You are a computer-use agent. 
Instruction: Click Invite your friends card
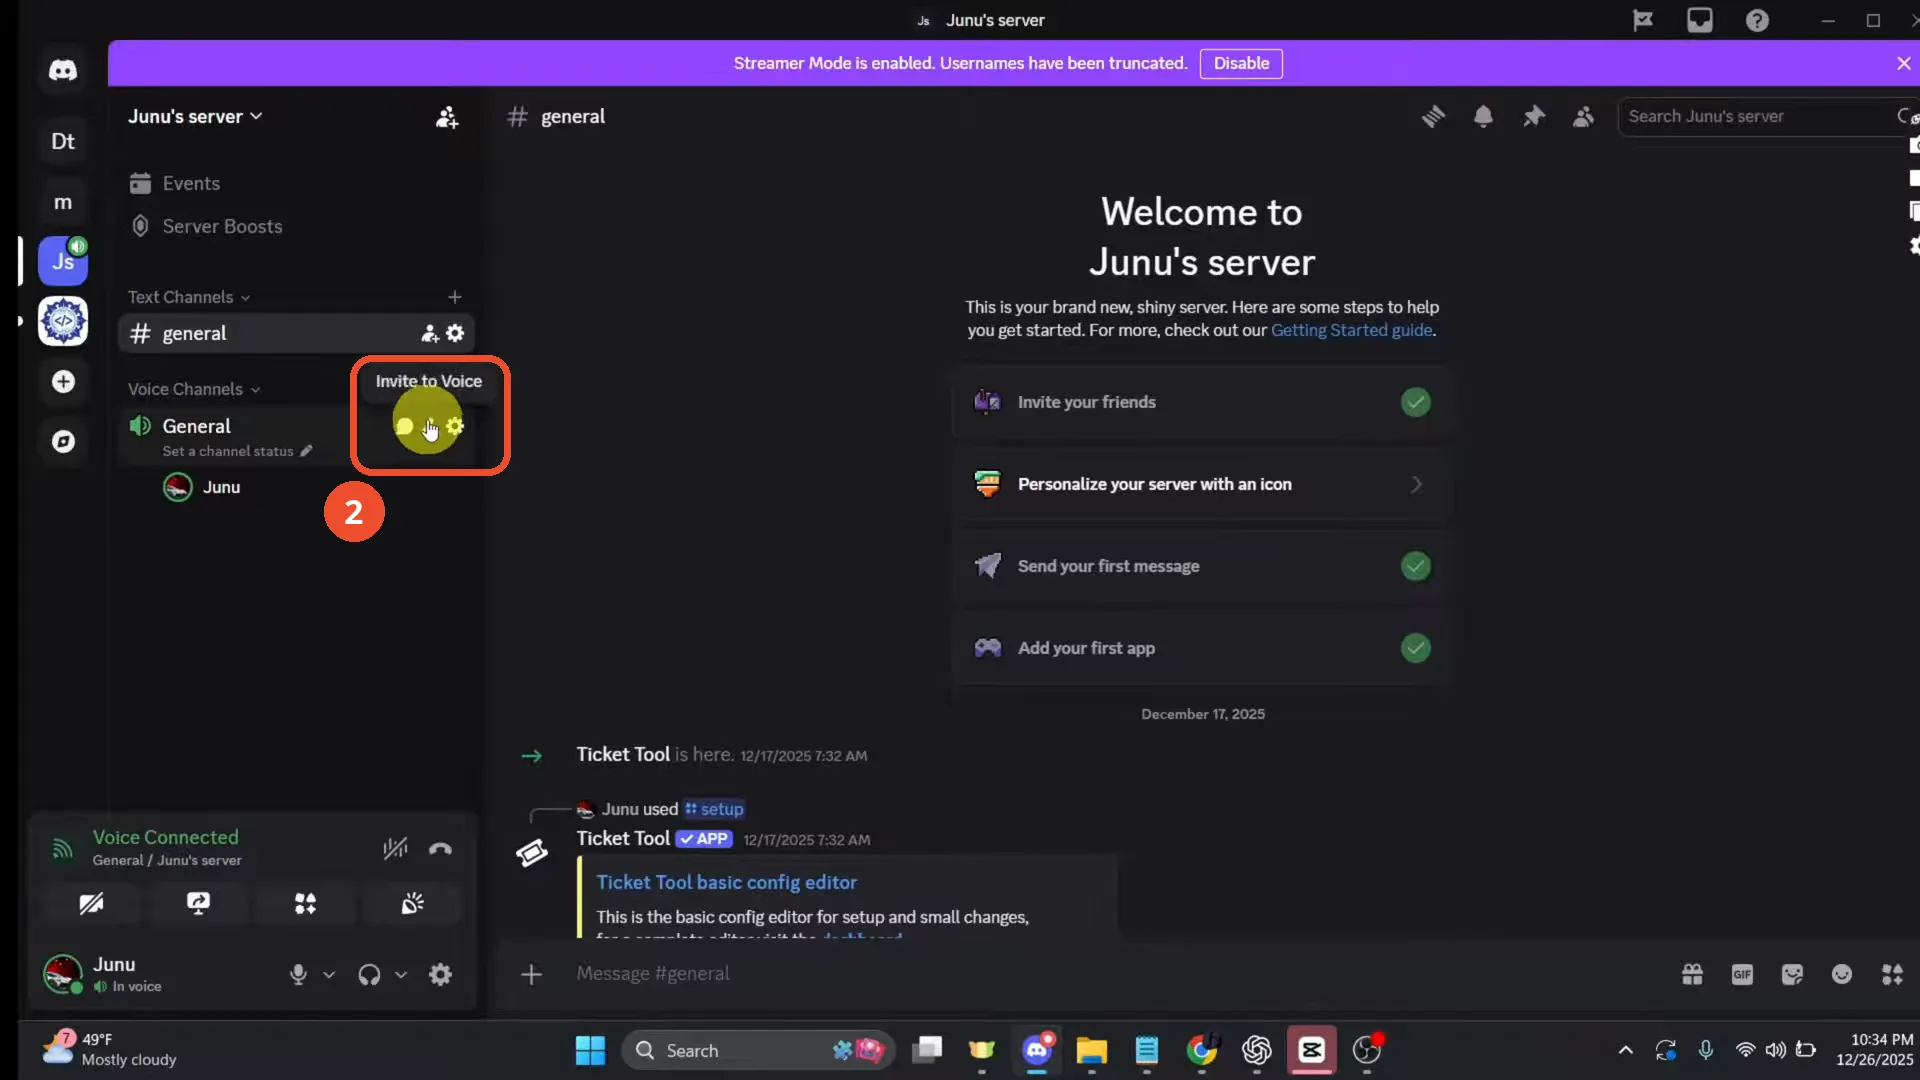coord(1202,402)
